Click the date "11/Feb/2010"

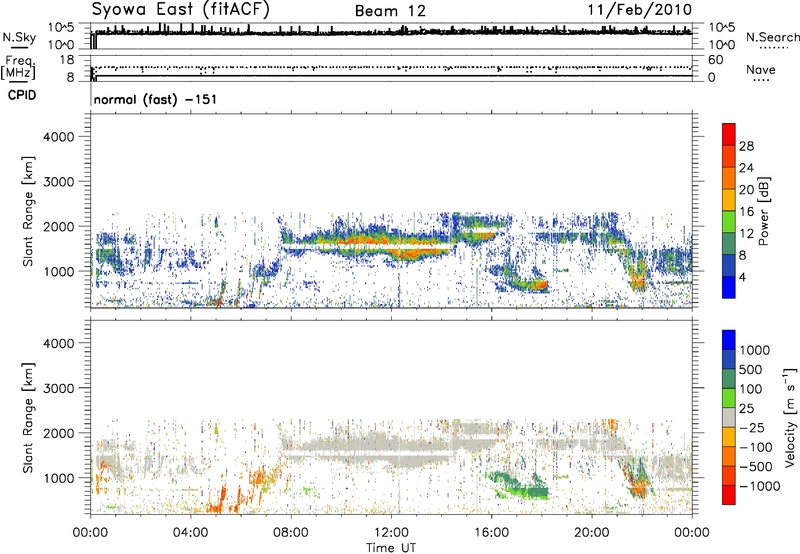pos(640,10)
